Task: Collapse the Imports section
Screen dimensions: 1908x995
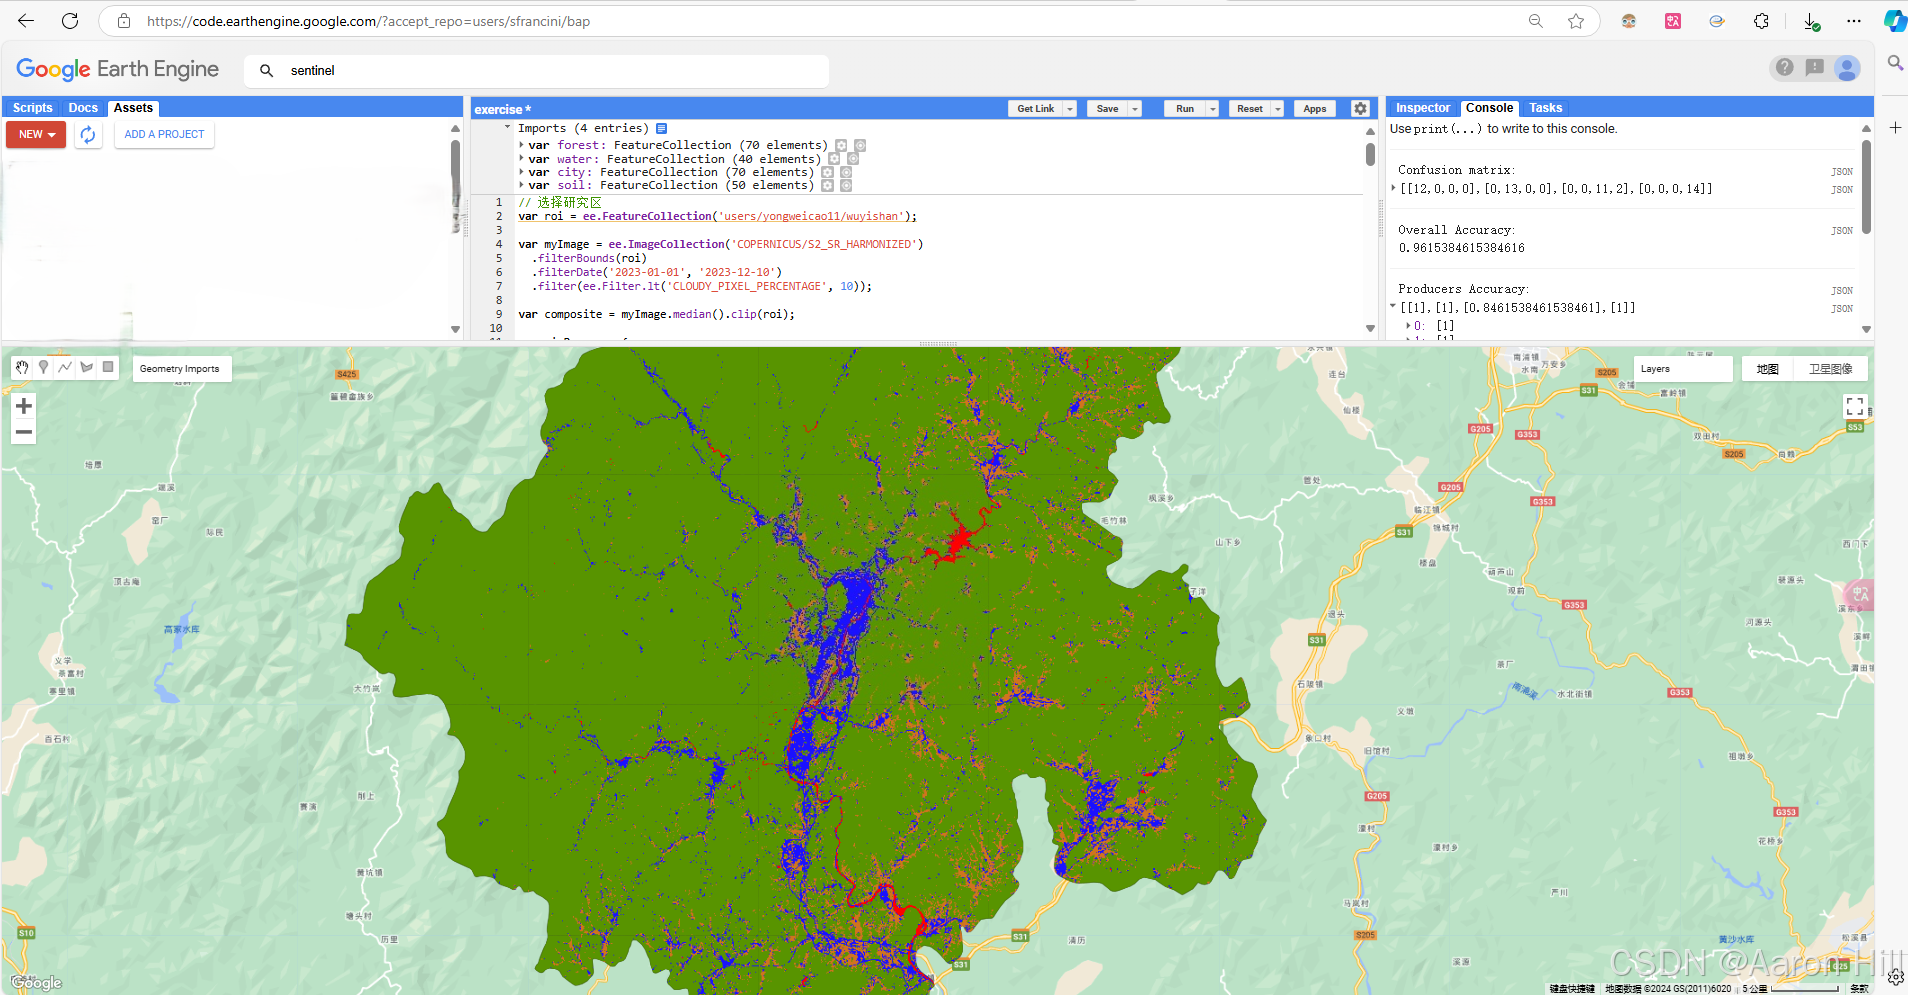Action: click(508, 127)
